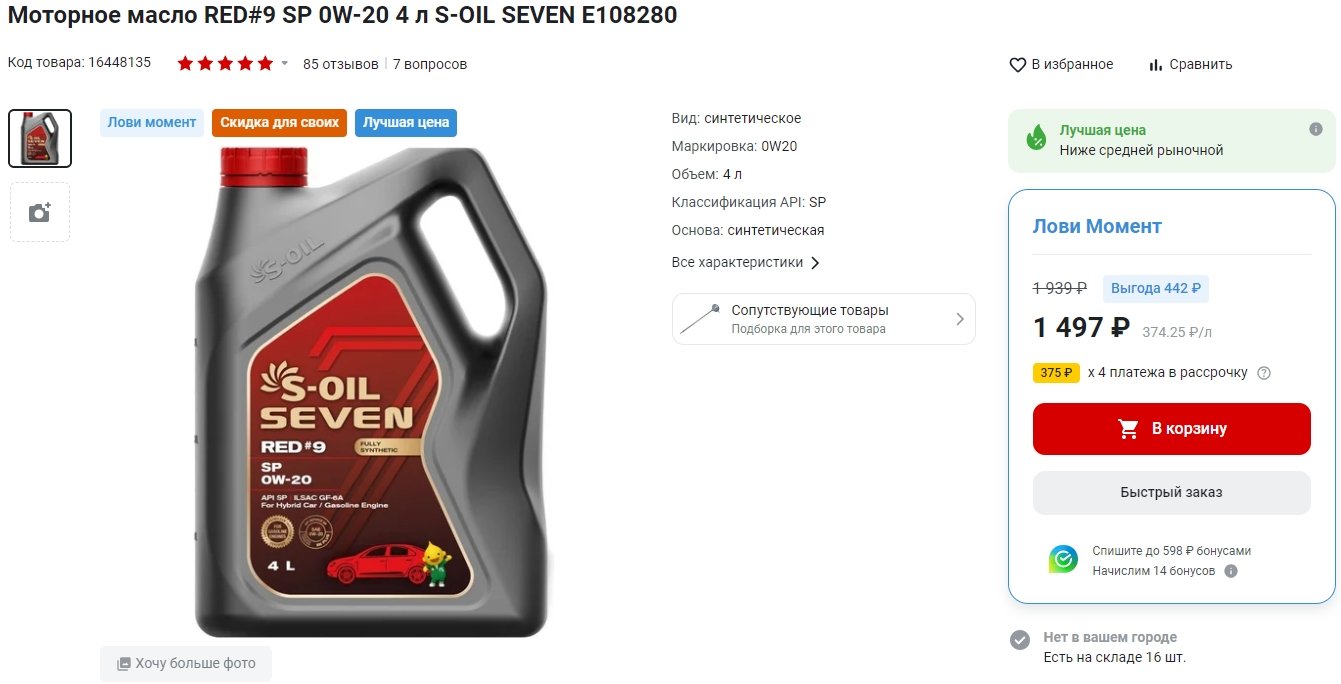Click the Сравнить bar chart icon
The height and width of the screenshot is (684, 1341).
point(1156,64)
